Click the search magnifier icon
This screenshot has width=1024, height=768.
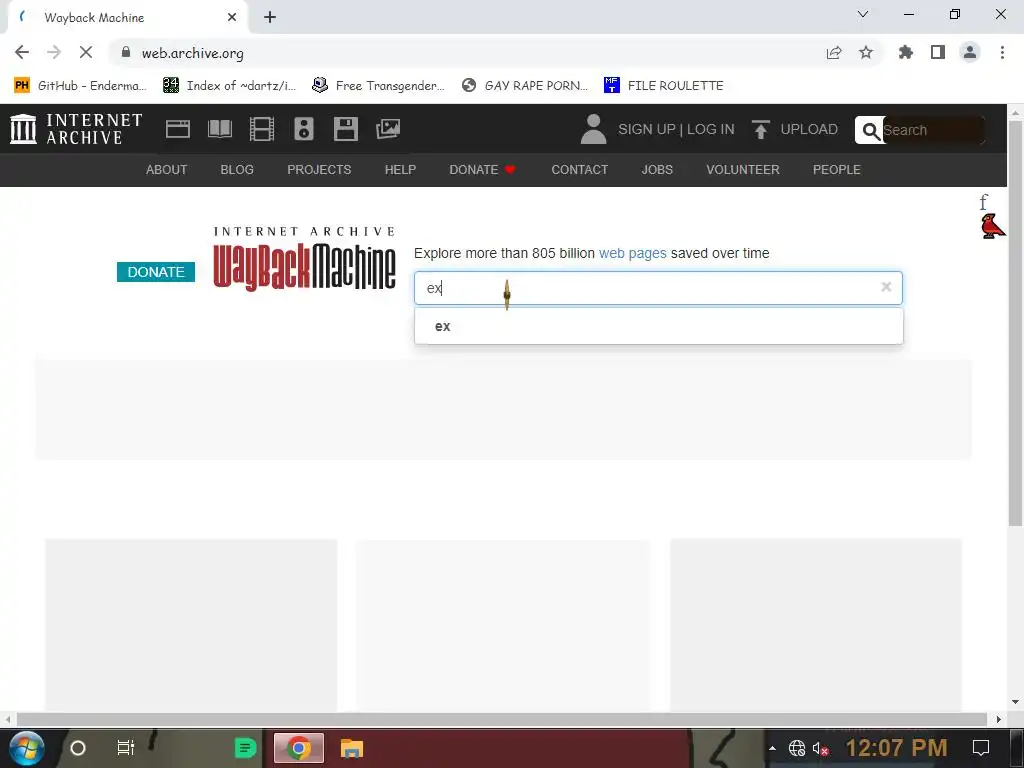click(x=870, y=131)
